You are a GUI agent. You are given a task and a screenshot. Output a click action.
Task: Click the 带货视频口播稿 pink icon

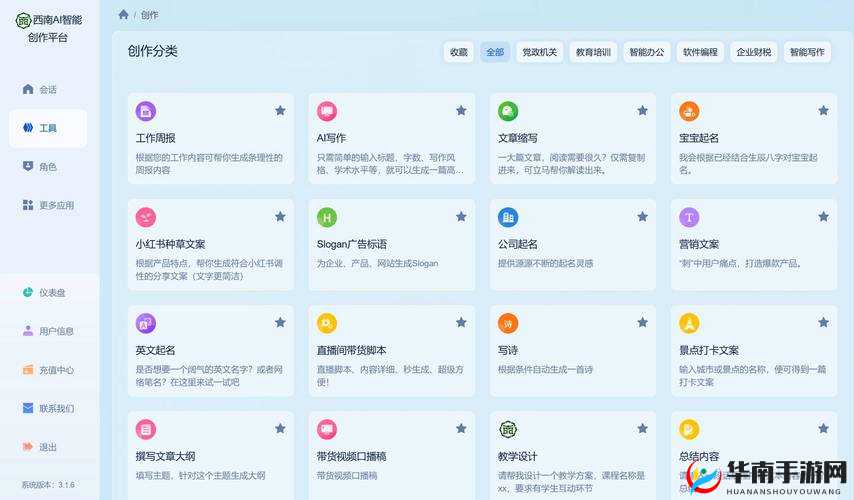(x=327, y=429)
